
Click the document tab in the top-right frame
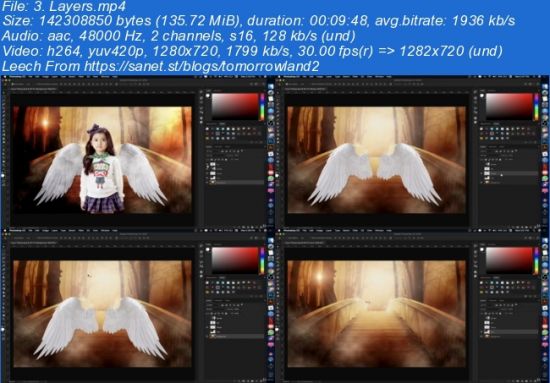pyautogui.click(x=305, y=89)
